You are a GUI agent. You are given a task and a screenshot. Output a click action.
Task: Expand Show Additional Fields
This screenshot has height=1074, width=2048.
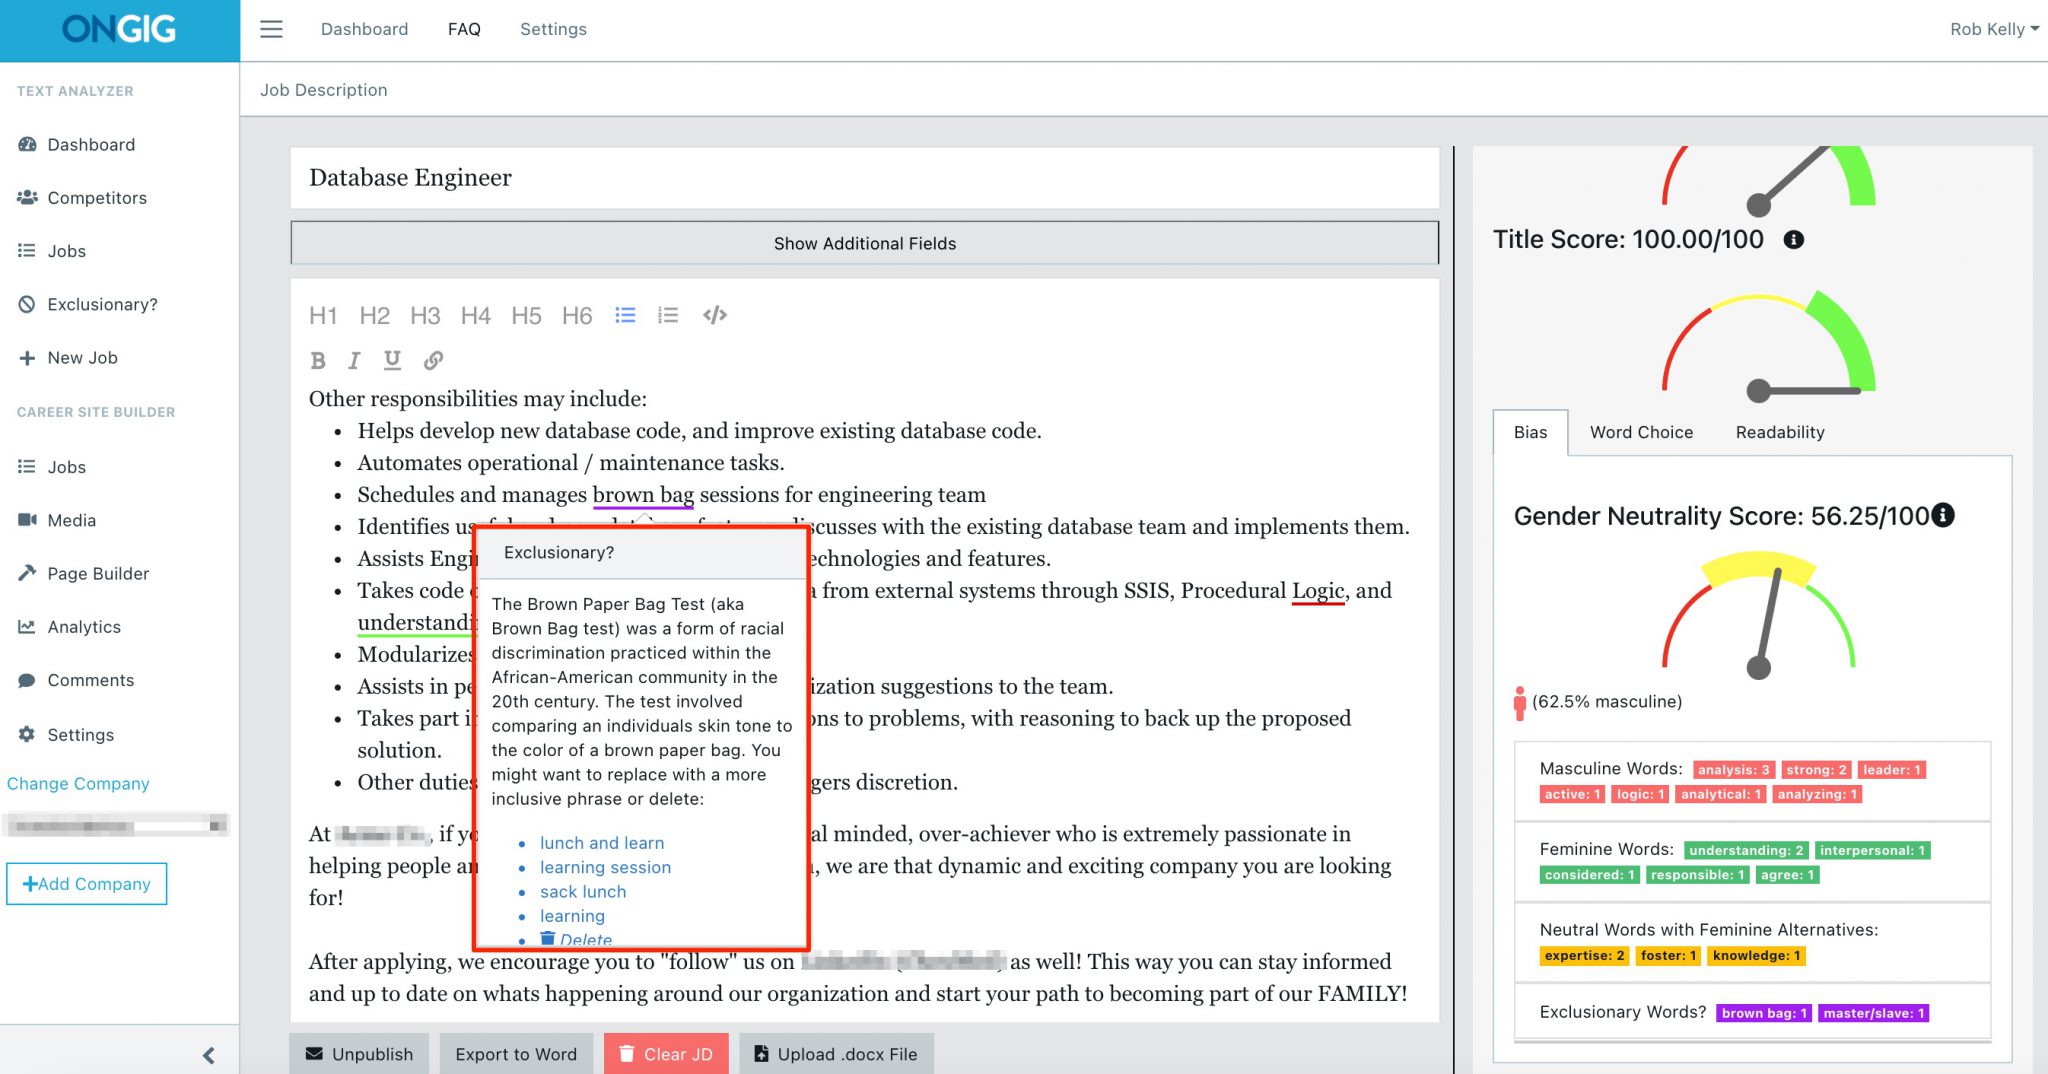(x=864, y=243)
